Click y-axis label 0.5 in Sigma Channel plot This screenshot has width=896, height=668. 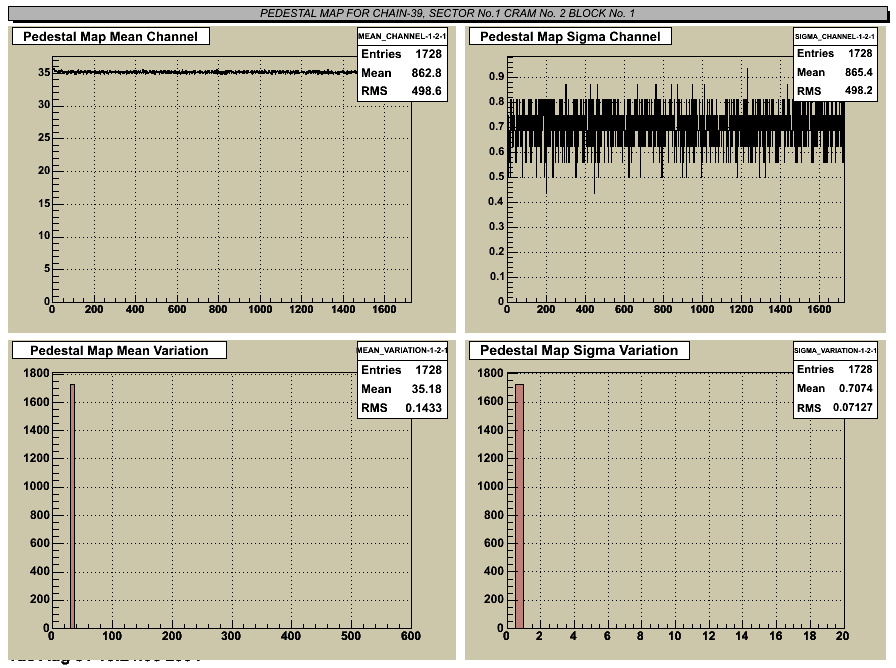point(497,177)
